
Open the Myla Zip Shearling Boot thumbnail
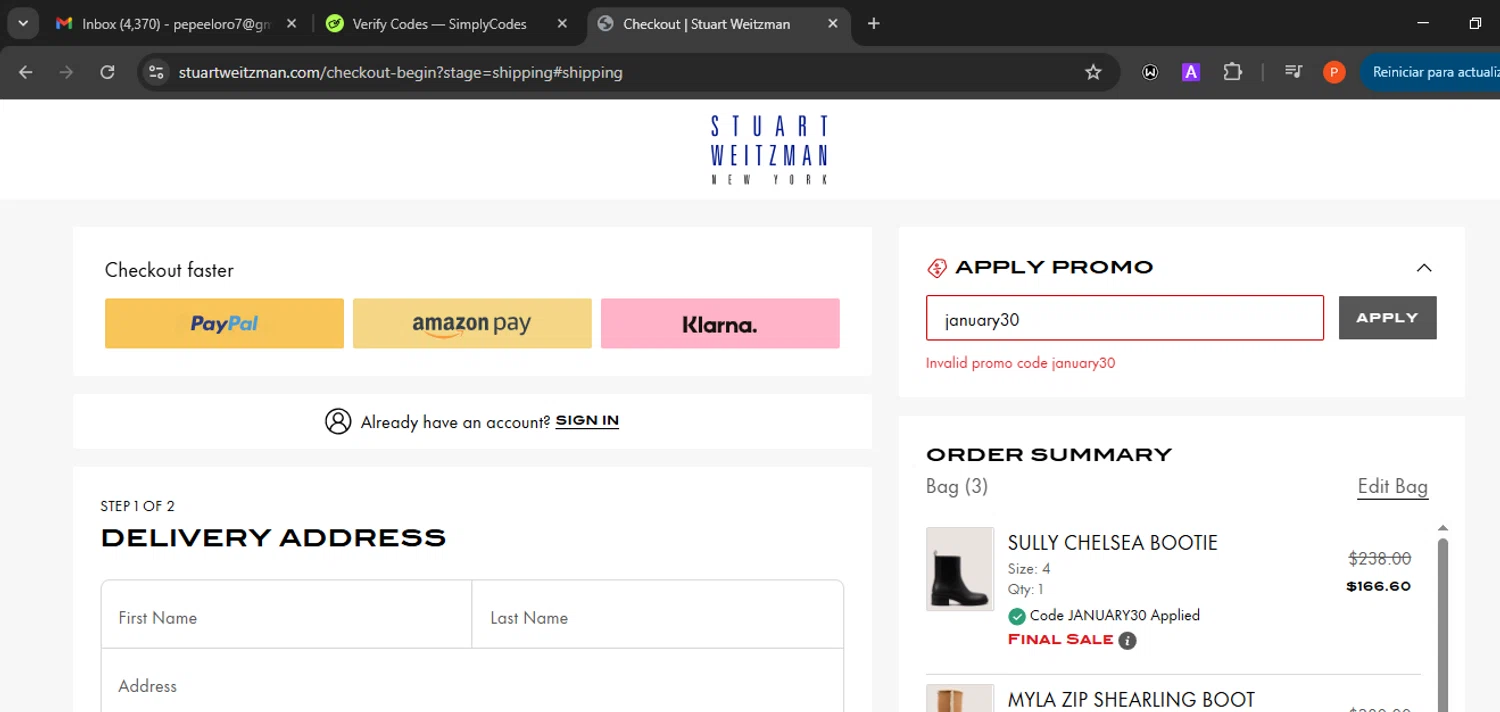[x=960, y=698]
